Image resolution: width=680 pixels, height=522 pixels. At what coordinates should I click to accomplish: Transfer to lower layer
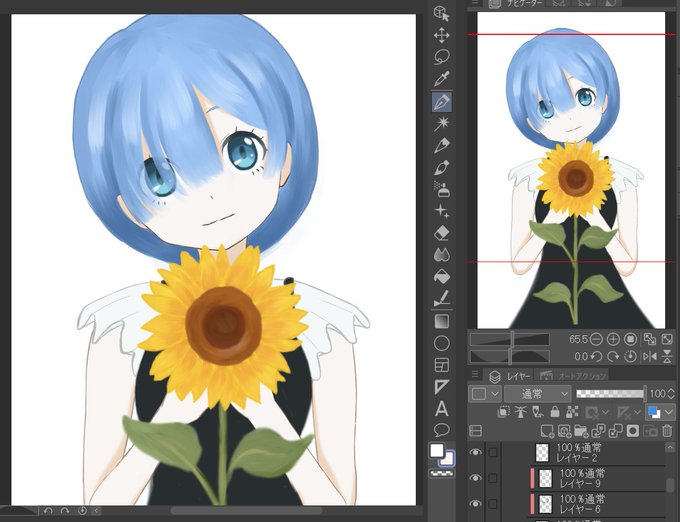pos(598,431)
